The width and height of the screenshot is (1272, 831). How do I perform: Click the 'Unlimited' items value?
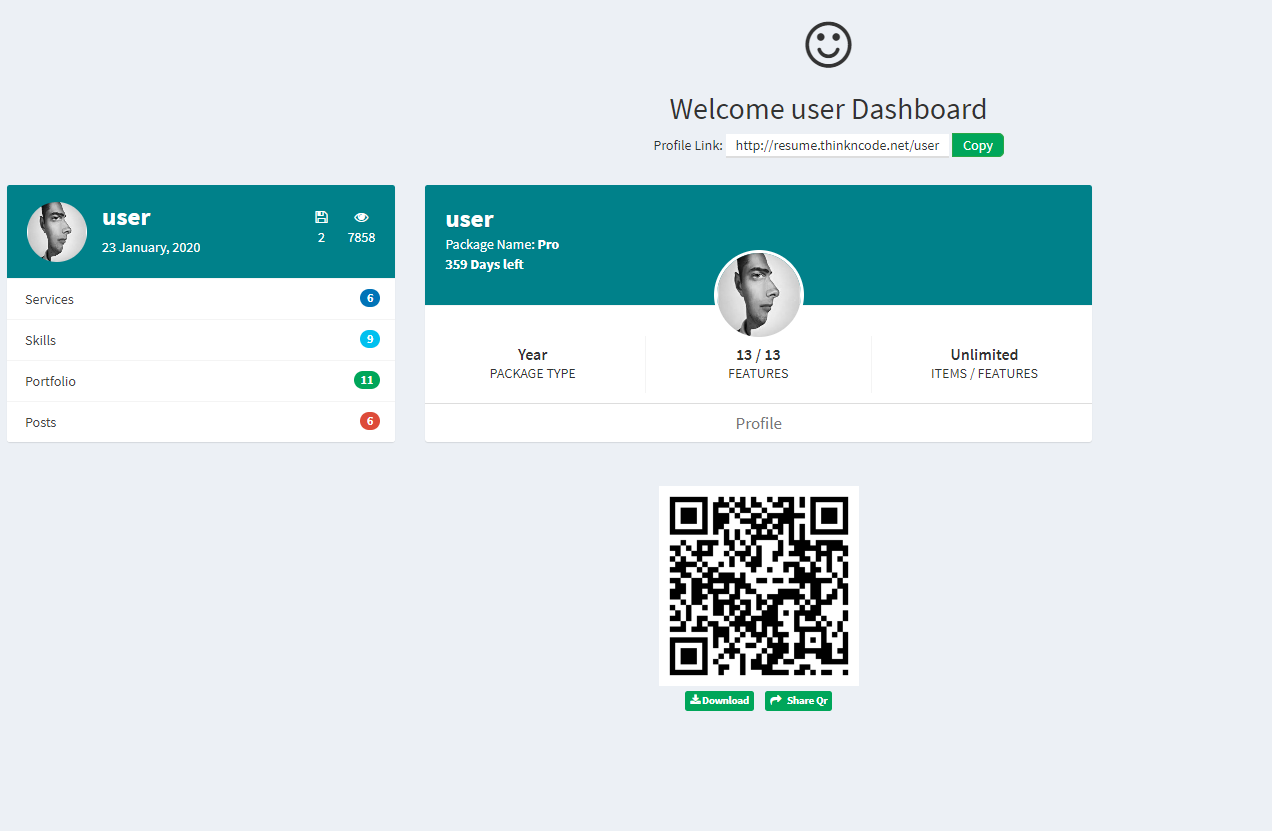[984, 354]
